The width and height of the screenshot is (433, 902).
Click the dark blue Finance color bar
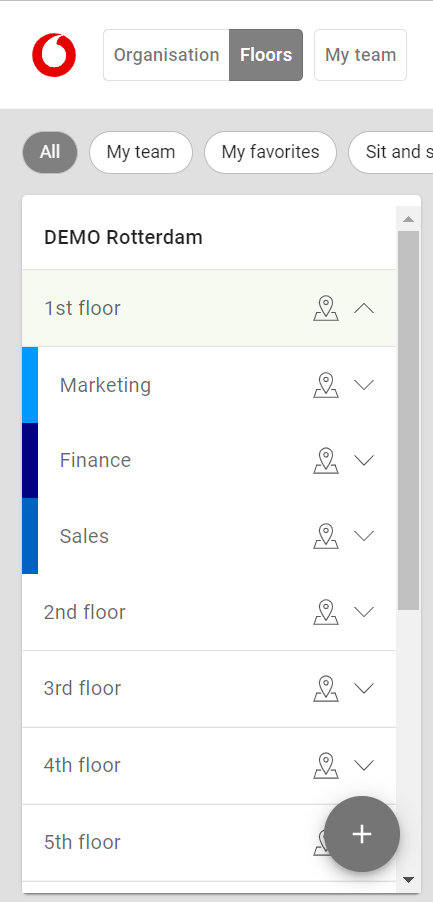pyautogui.click(x=30, y=461)
